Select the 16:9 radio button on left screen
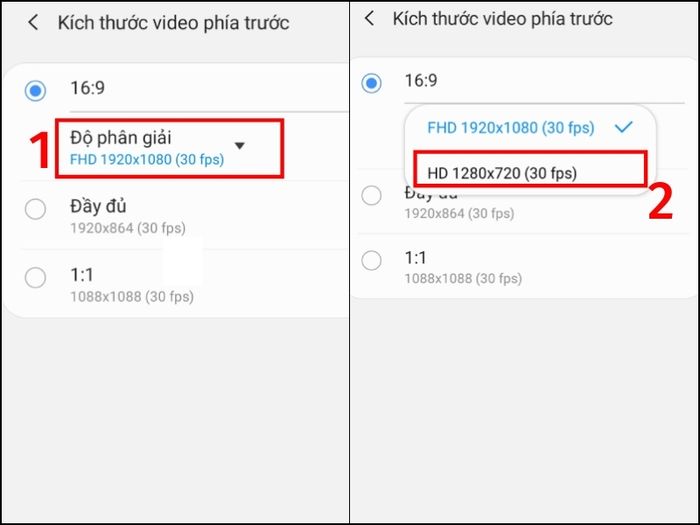This screenshot has width=700, height=525. tap(35, 91)
